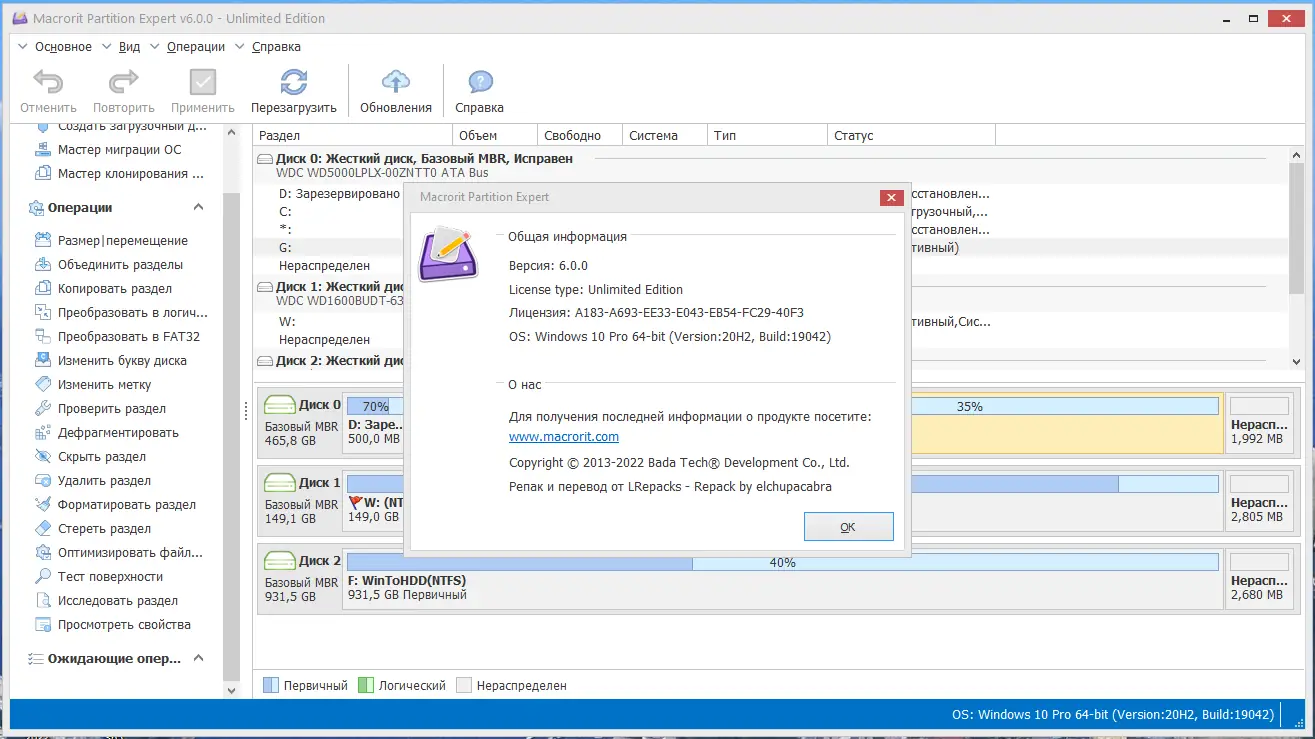Viewport: 1315px width, 739px height.
Task: Open the Вид menu
Action: (x=128, y=46)
